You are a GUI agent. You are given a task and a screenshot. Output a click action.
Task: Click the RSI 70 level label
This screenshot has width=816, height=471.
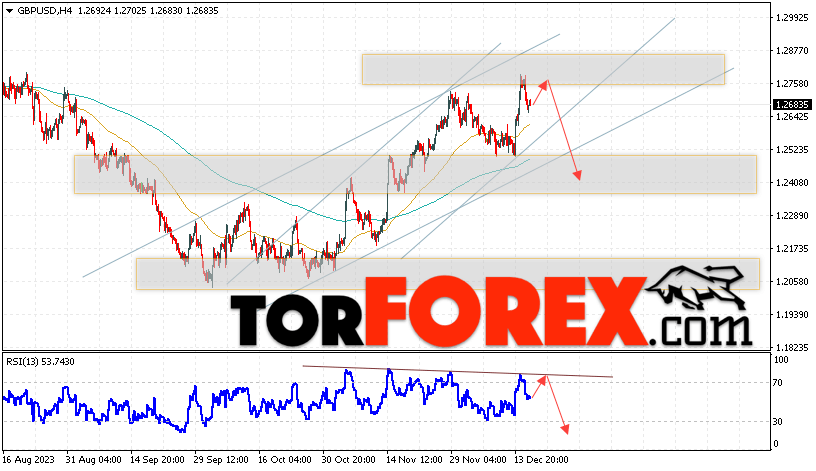[777, 383]
